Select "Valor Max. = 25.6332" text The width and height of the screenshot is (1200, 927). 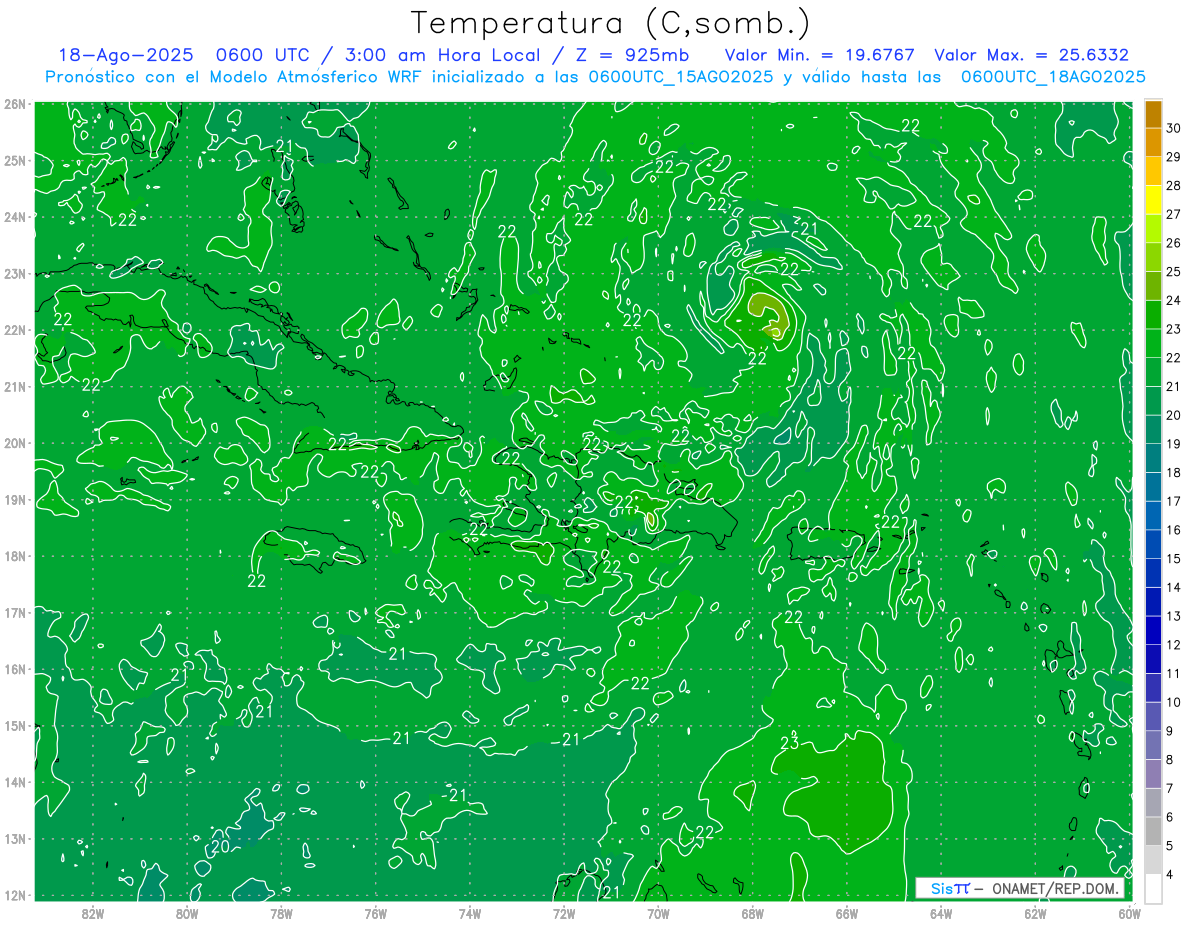click(x=1032, y=55)
